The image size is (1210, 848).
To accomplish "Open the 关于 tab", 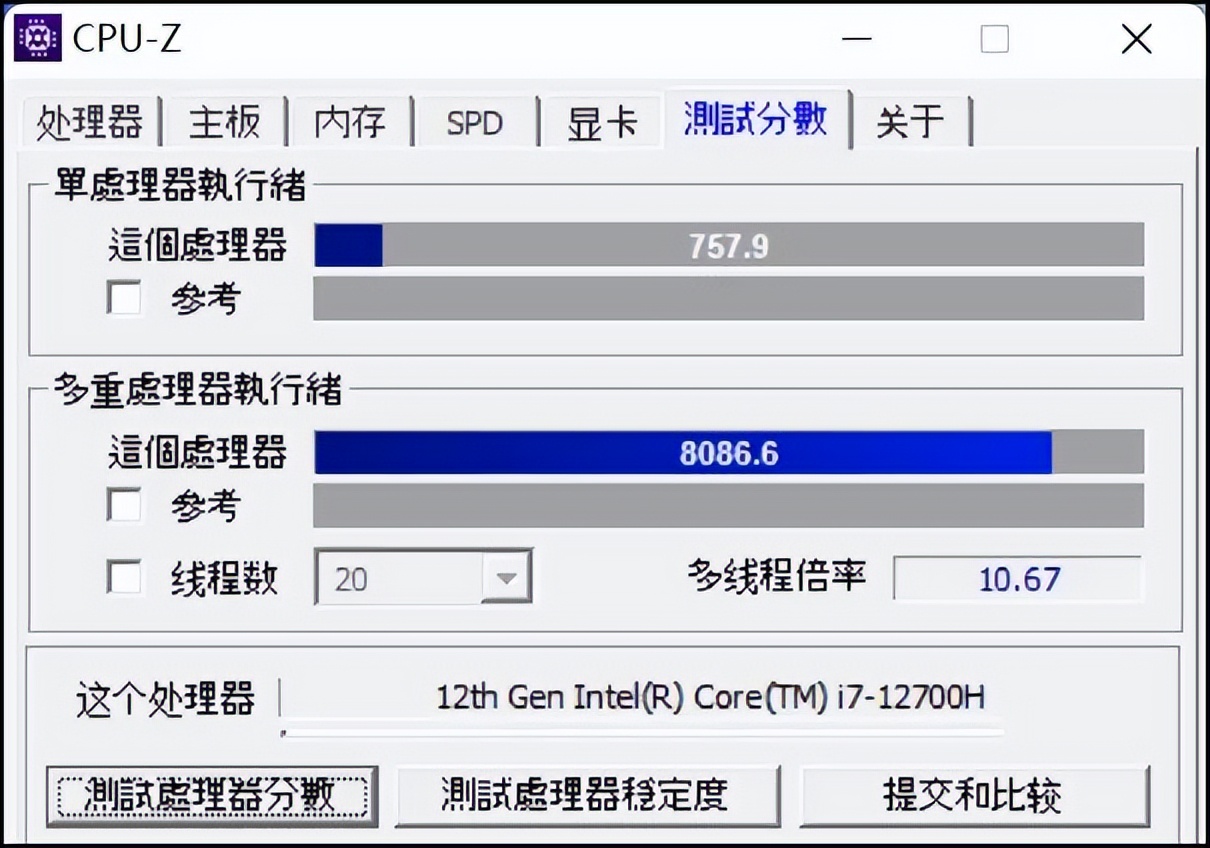I will tap(910, 122).
